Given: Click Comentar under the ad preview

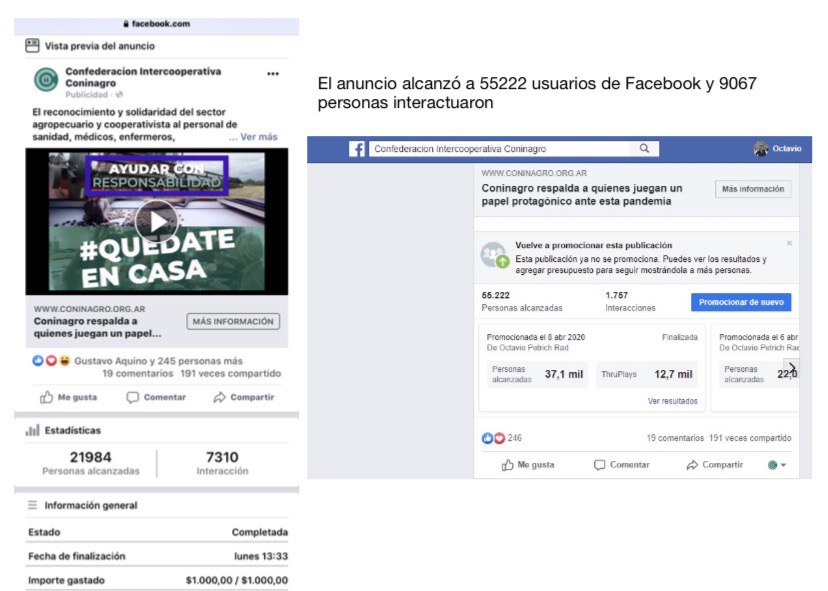Looking at the screenshot, I should (156, 397).
